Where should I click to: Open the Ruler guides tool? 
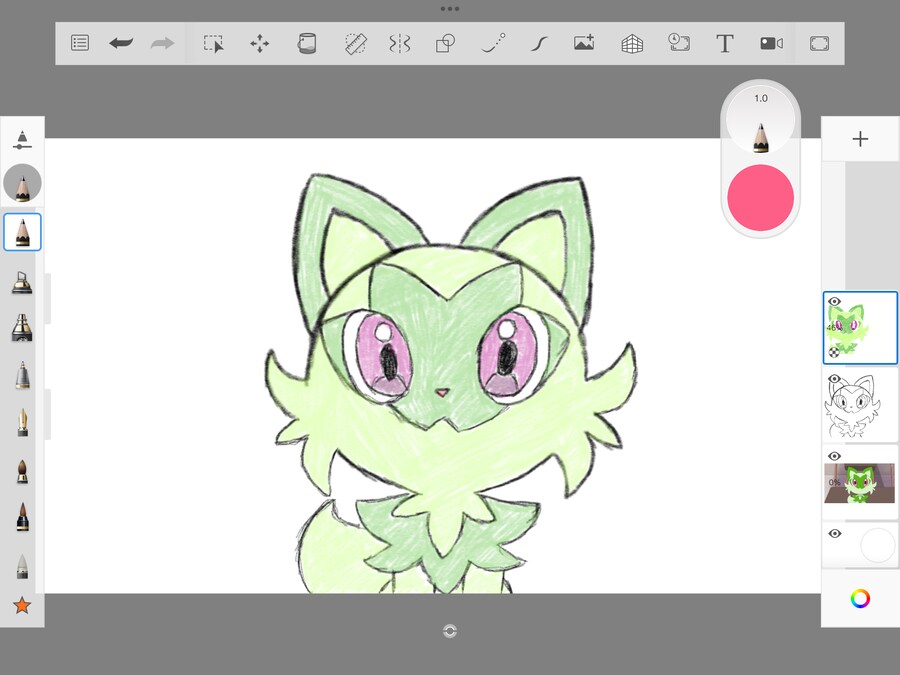pos(355,44)
